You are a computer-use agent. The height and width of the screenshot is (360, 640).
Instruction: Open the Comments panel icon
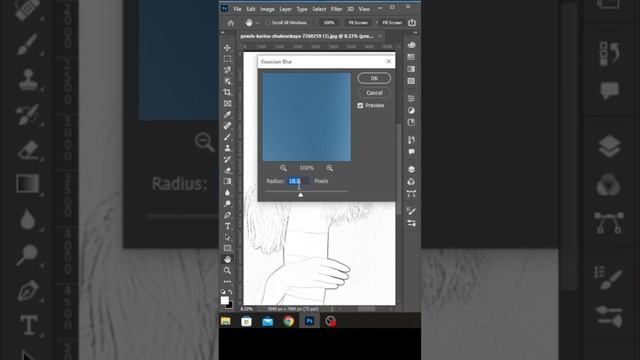pos(411,152)
